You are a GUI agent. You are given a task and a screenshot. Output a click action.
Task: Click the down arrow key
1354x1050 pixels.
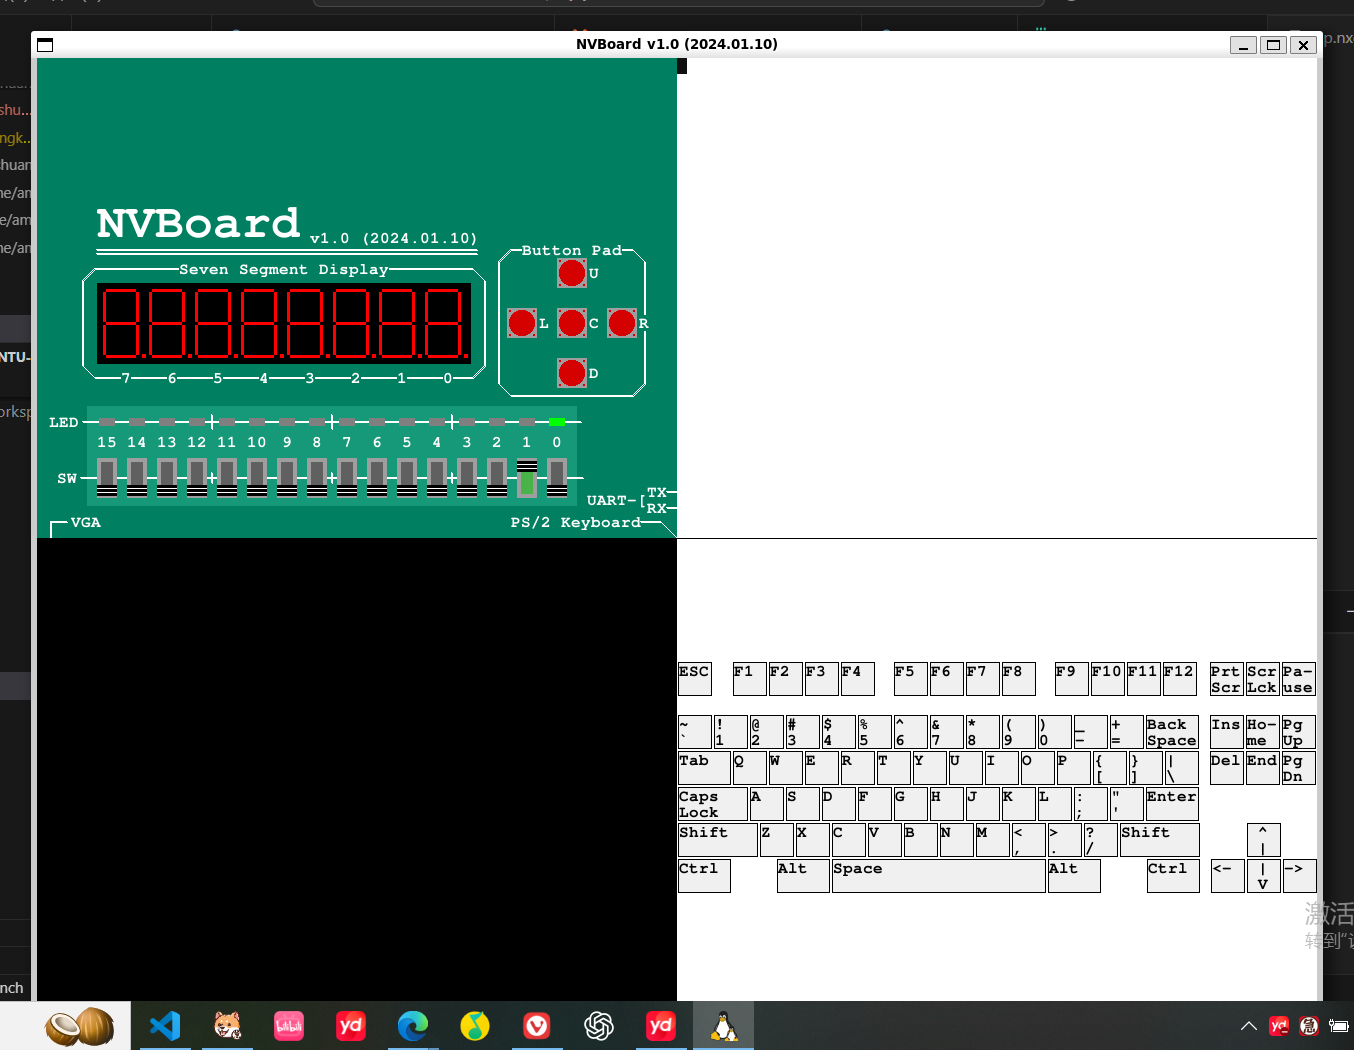pyautogui.click(x=1264, y=876)
